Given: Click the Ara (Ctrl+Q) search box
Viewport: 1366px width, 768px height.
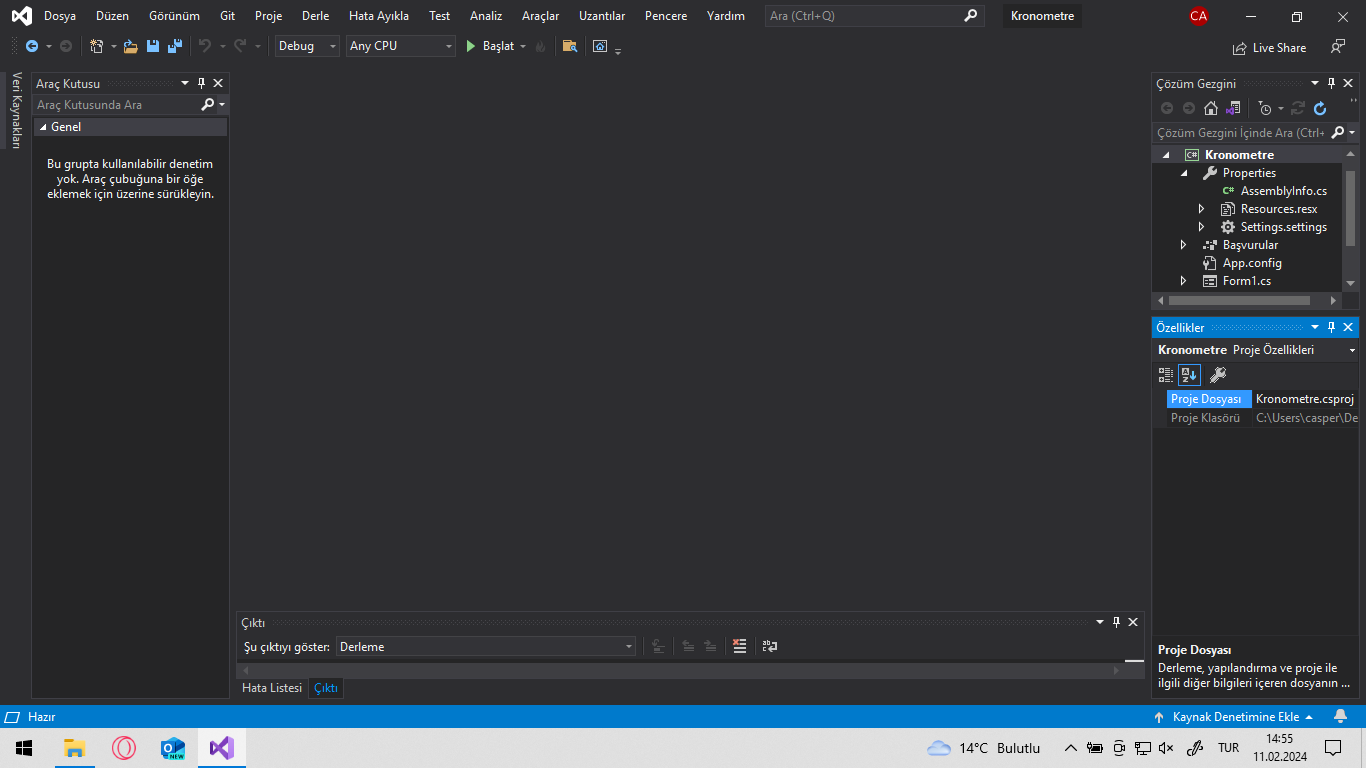Looking at the screenshot, I should click(x=874, y=16).
